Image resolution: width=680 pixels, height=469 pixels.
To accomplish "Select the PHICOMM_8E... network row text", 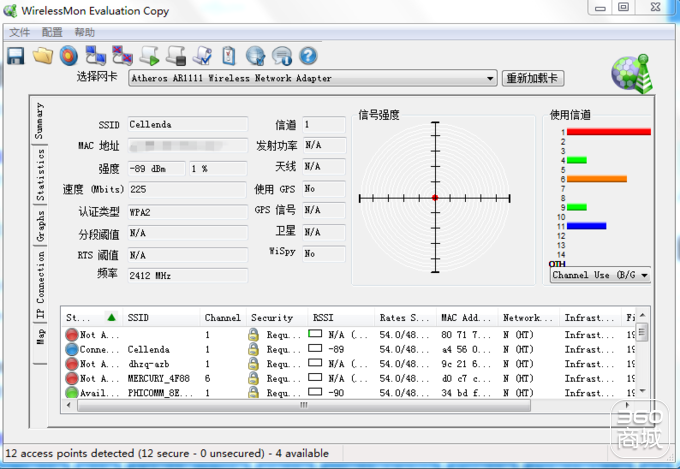I will point(160,393).
